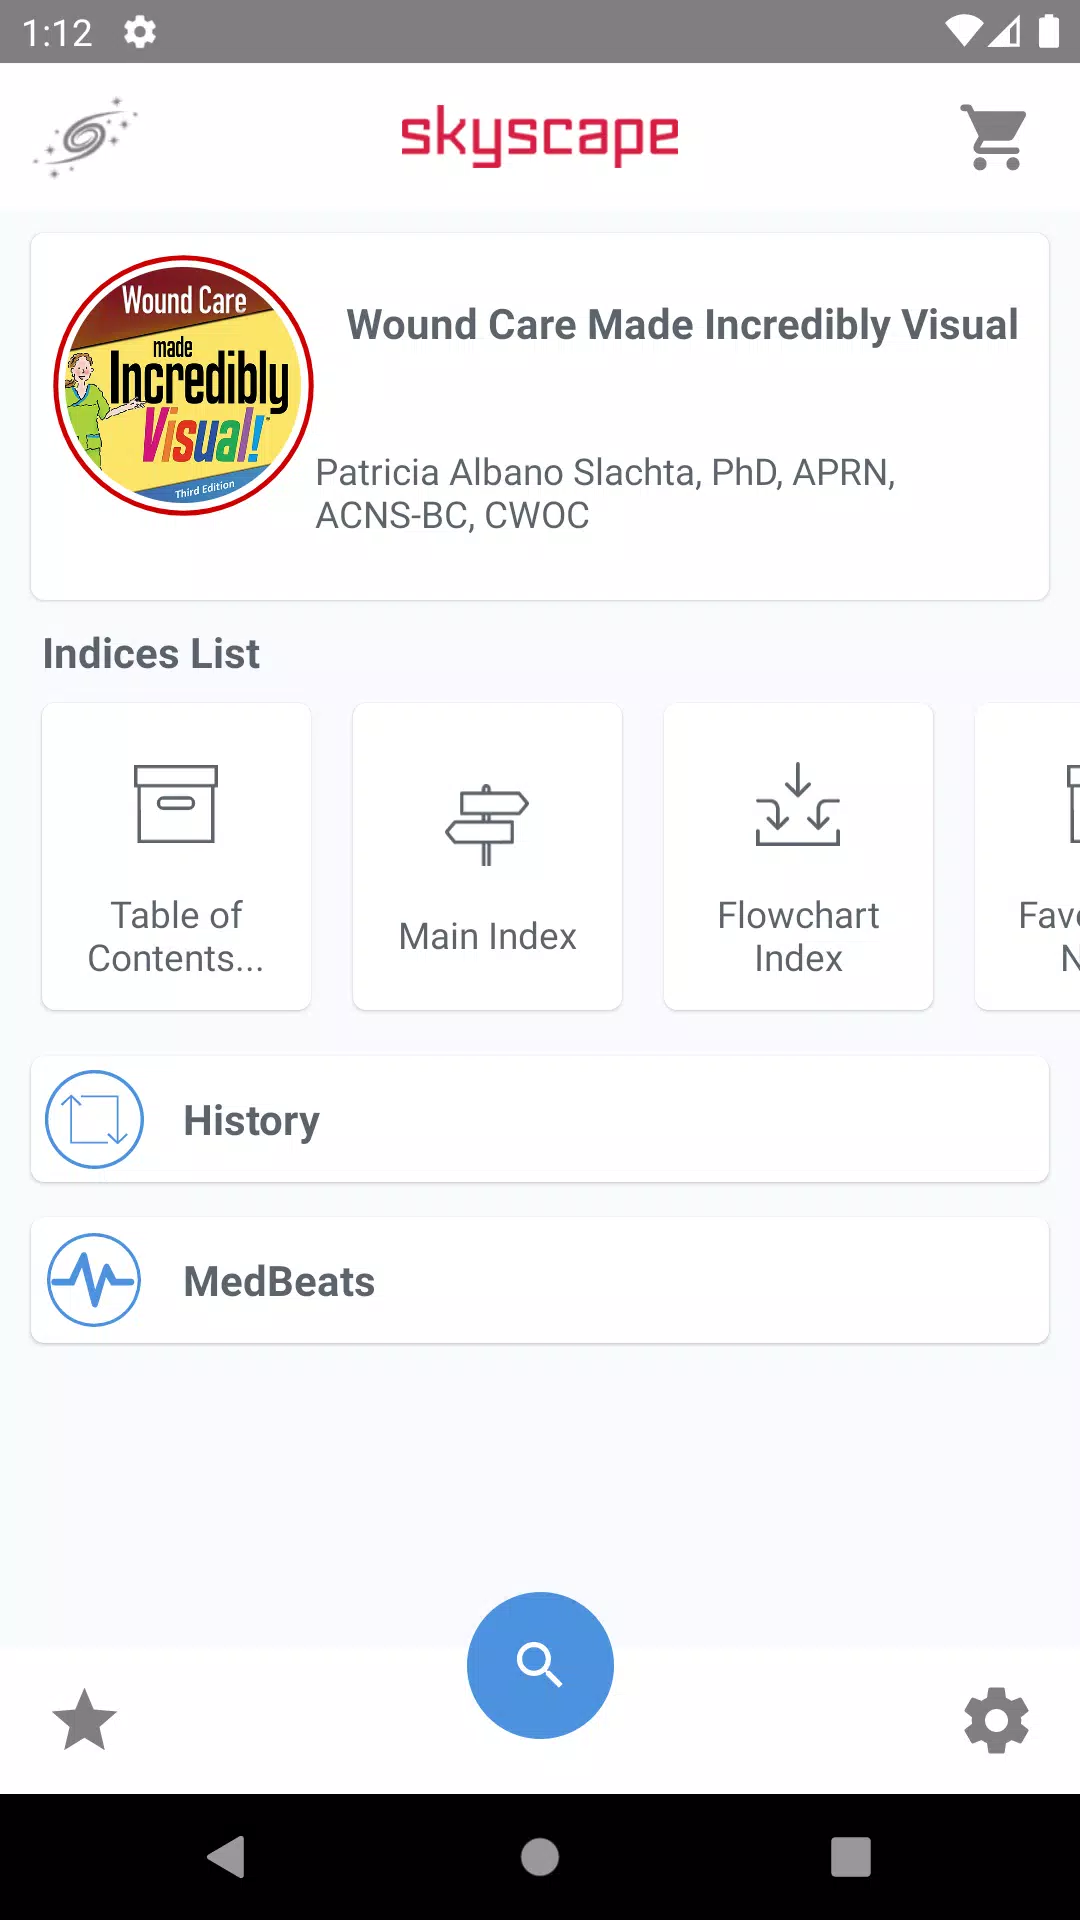
Task: Tap the MedBeats pulse icon
Action: (94, 1280)
